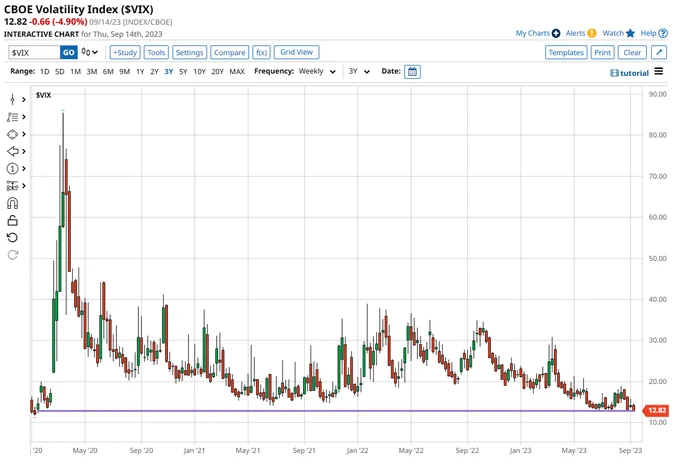Open the Alerts link
Image resolution: width=680 pixels, height=469 pixels.
[575, 33]
